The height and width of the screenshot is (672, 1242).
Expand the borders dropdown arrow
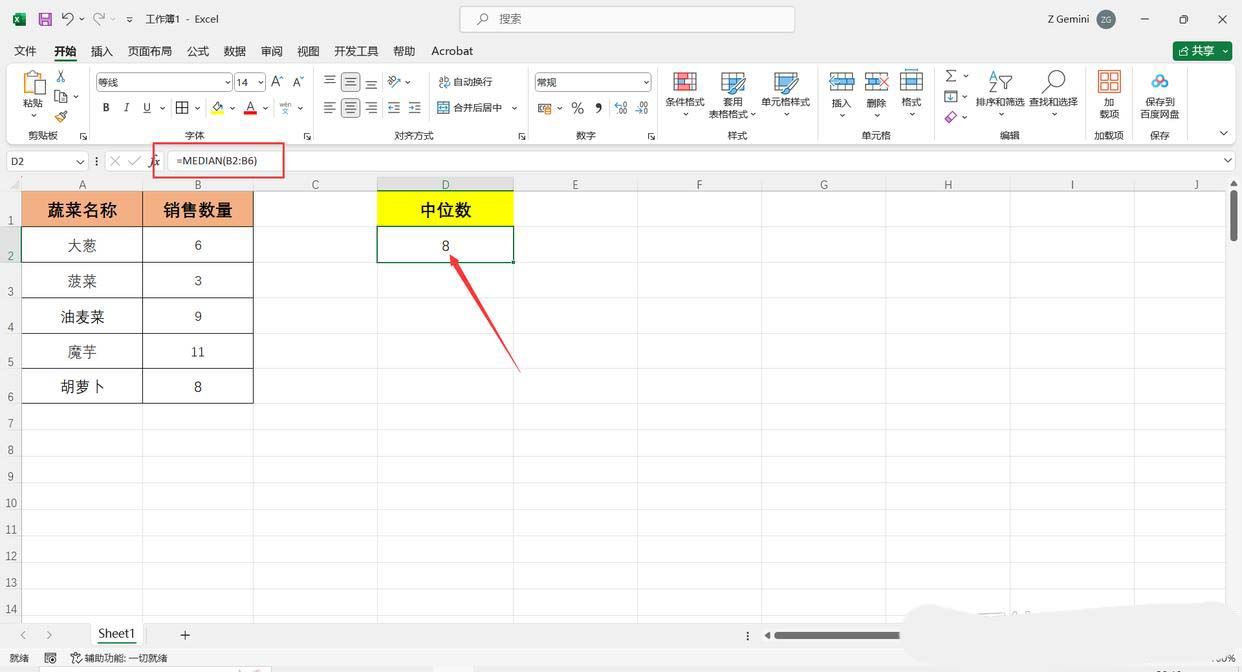pyautogui.click(x=197, y=108)
